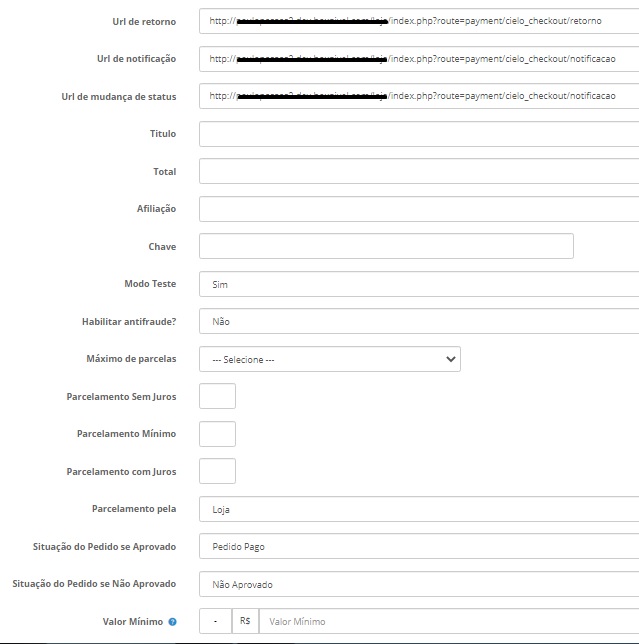Image resolution: width=639 pixels, height=644 pixels.
Task: Click into the Afiliação text box
Action: click(418, 209)
